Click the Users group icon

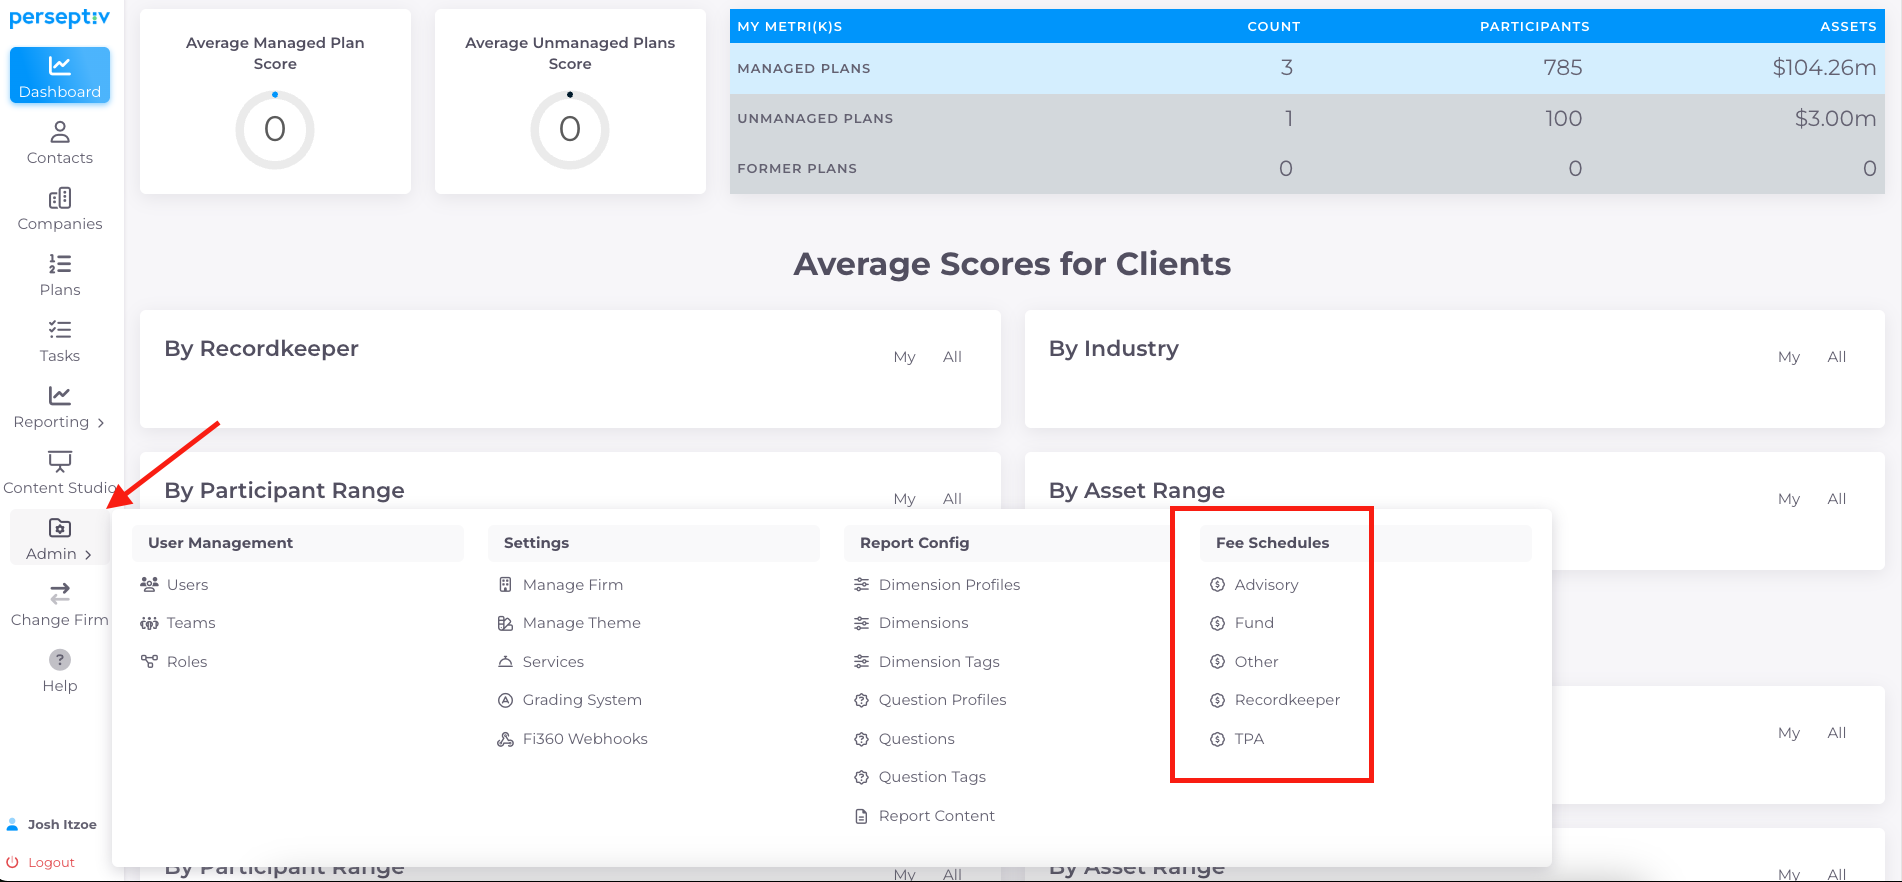149,584
